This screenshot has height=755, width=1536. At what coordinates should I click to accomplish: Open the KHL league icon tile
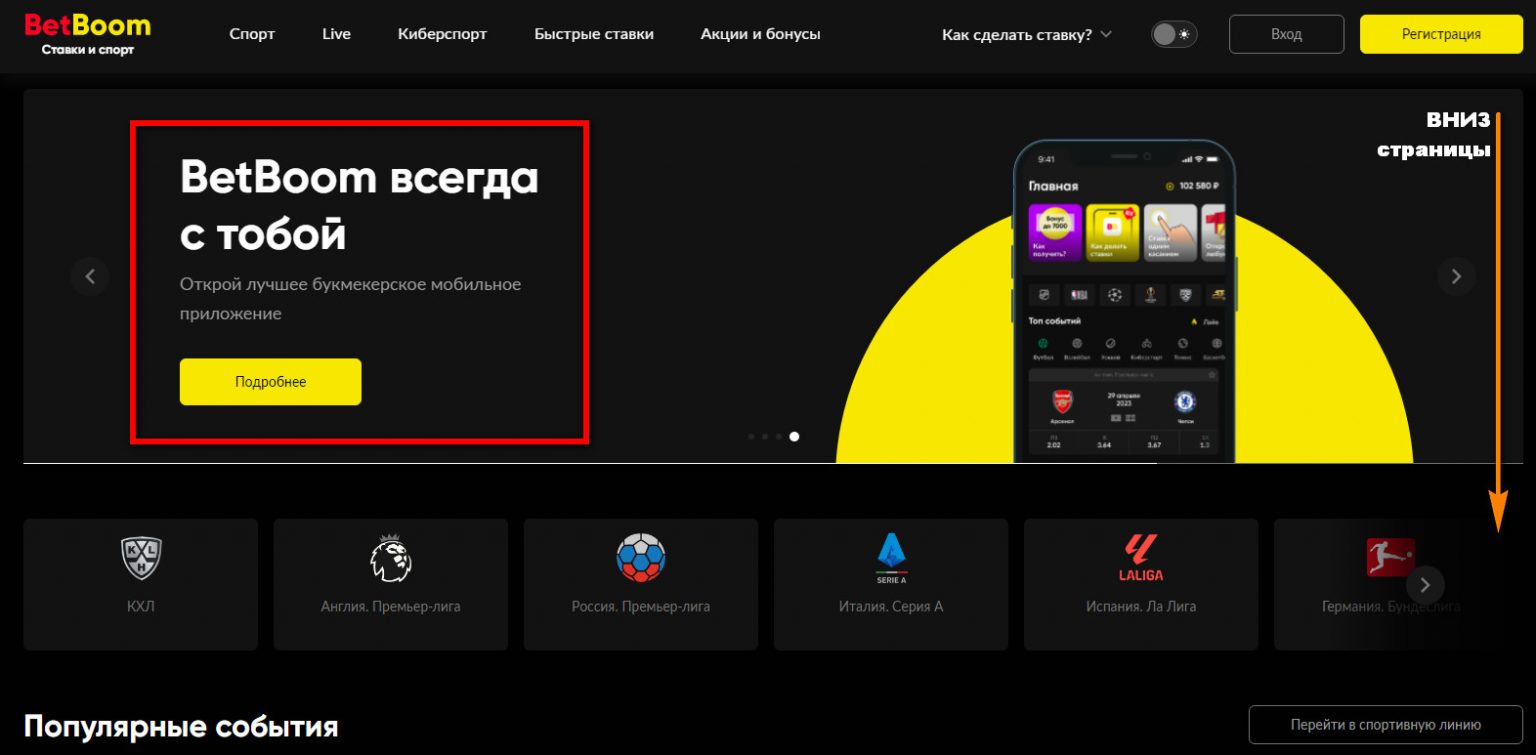(141, 558)
